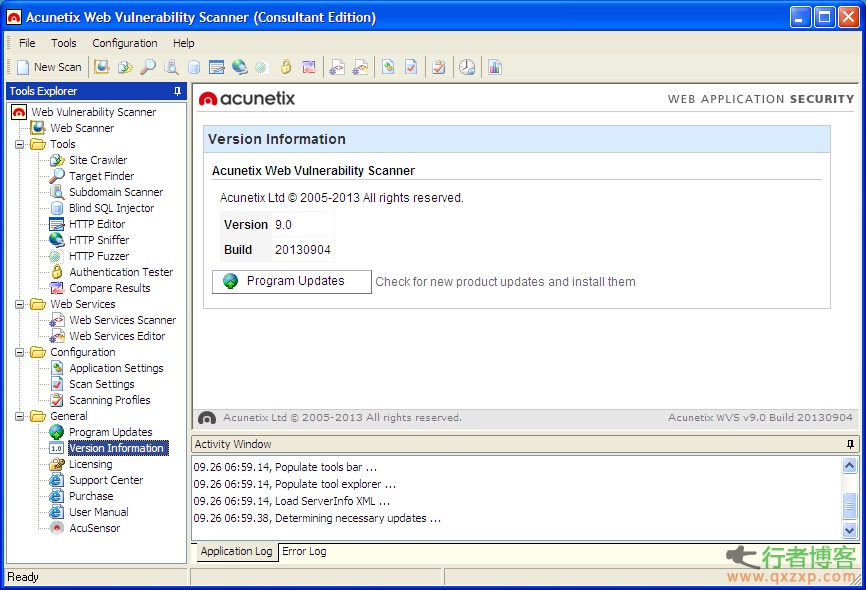Viewport: 866px width, 590px height.
Task: Select Authentication Tester tree item
Action: tap(122, 272)
